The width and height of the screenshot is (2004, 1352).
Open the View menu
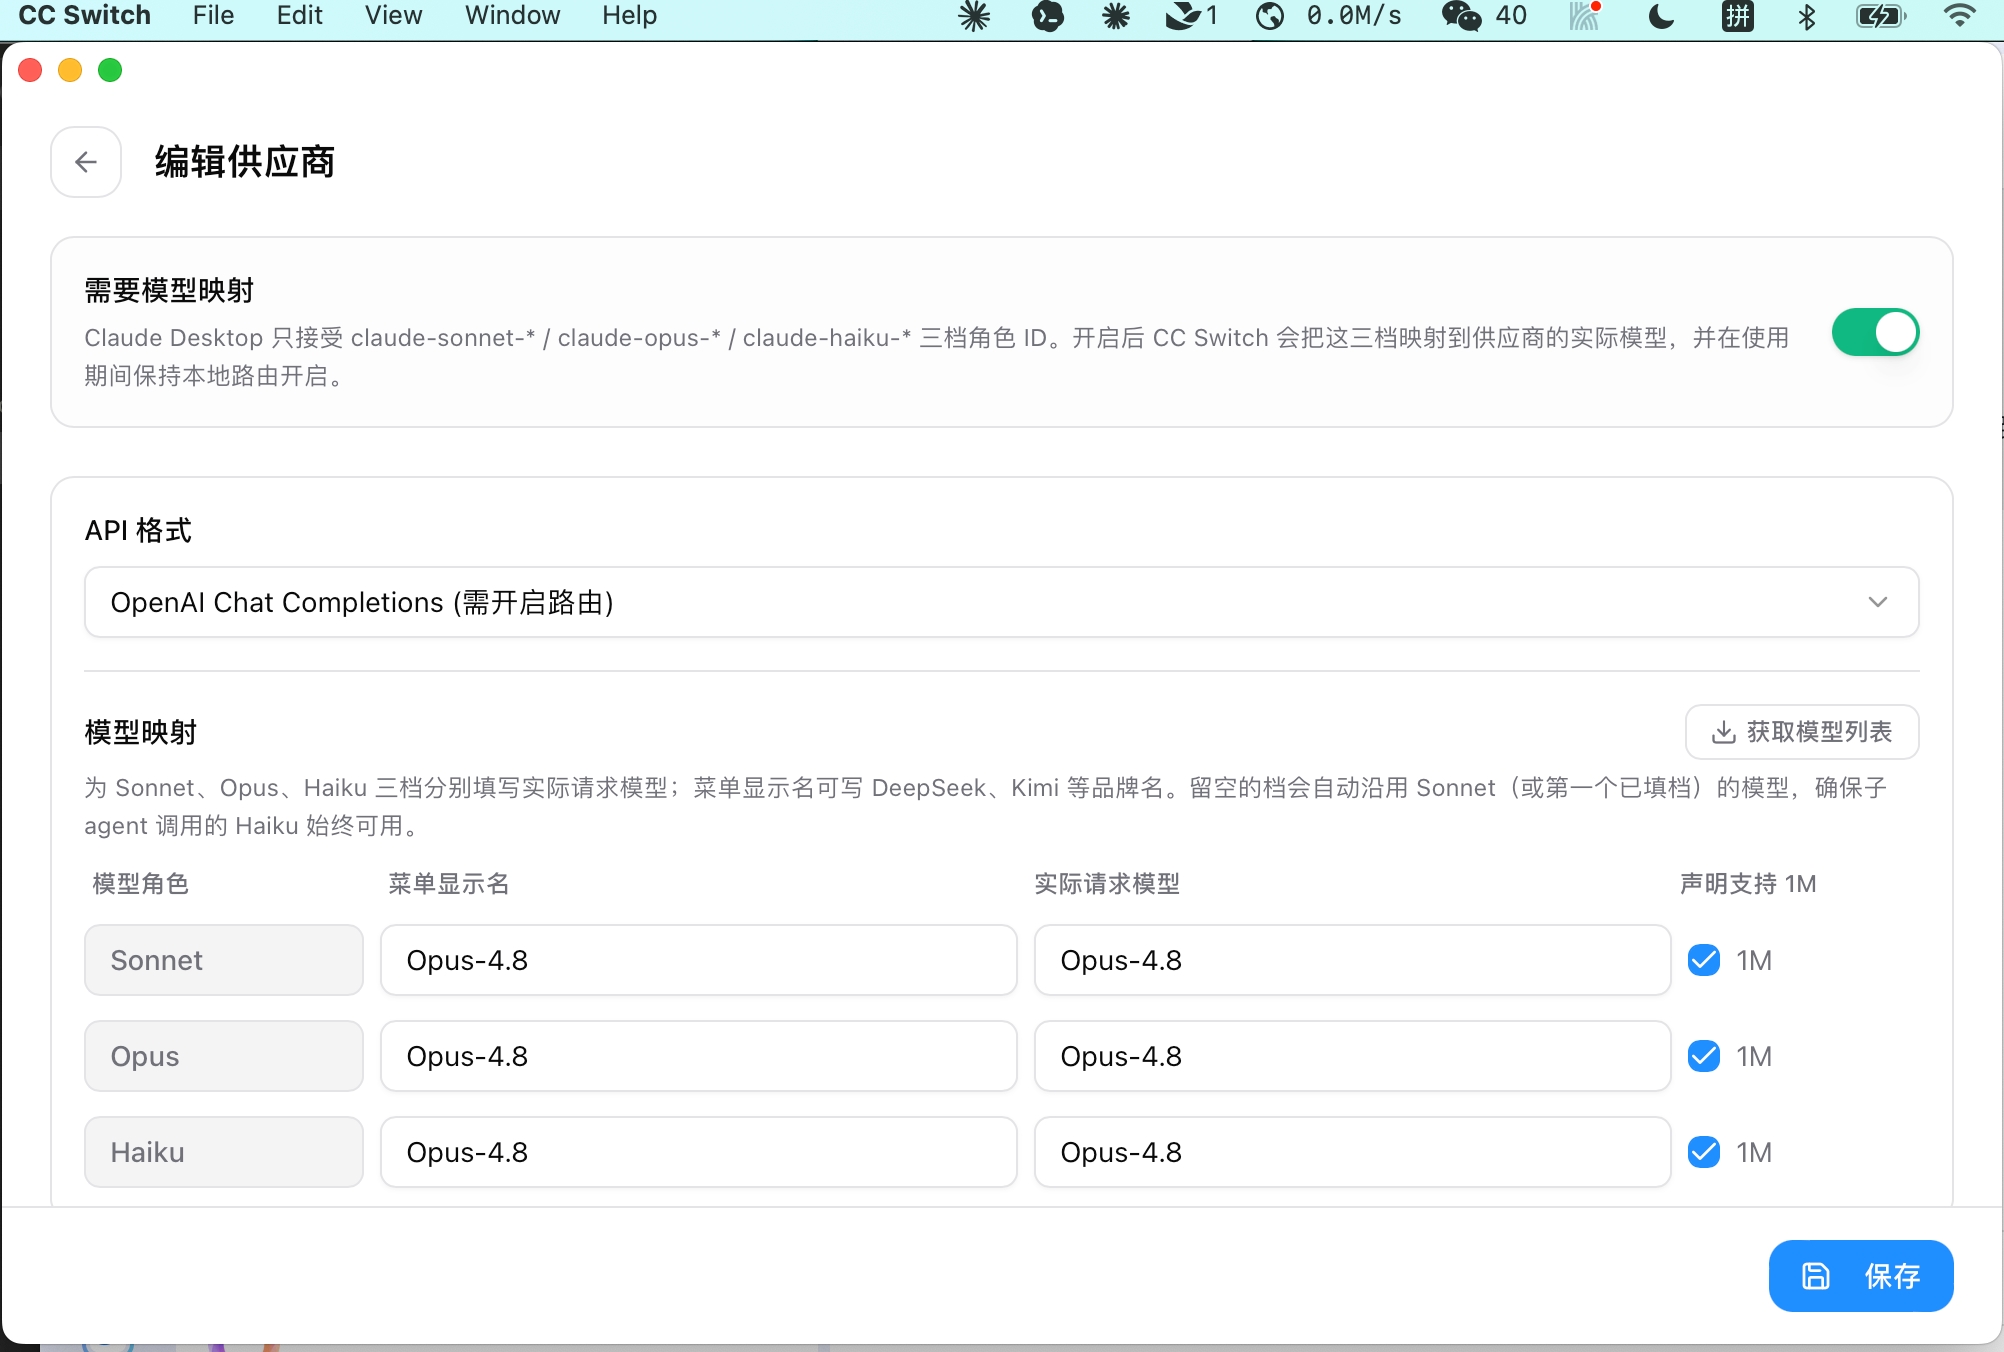pyautogui.click(x=393, y=16)
